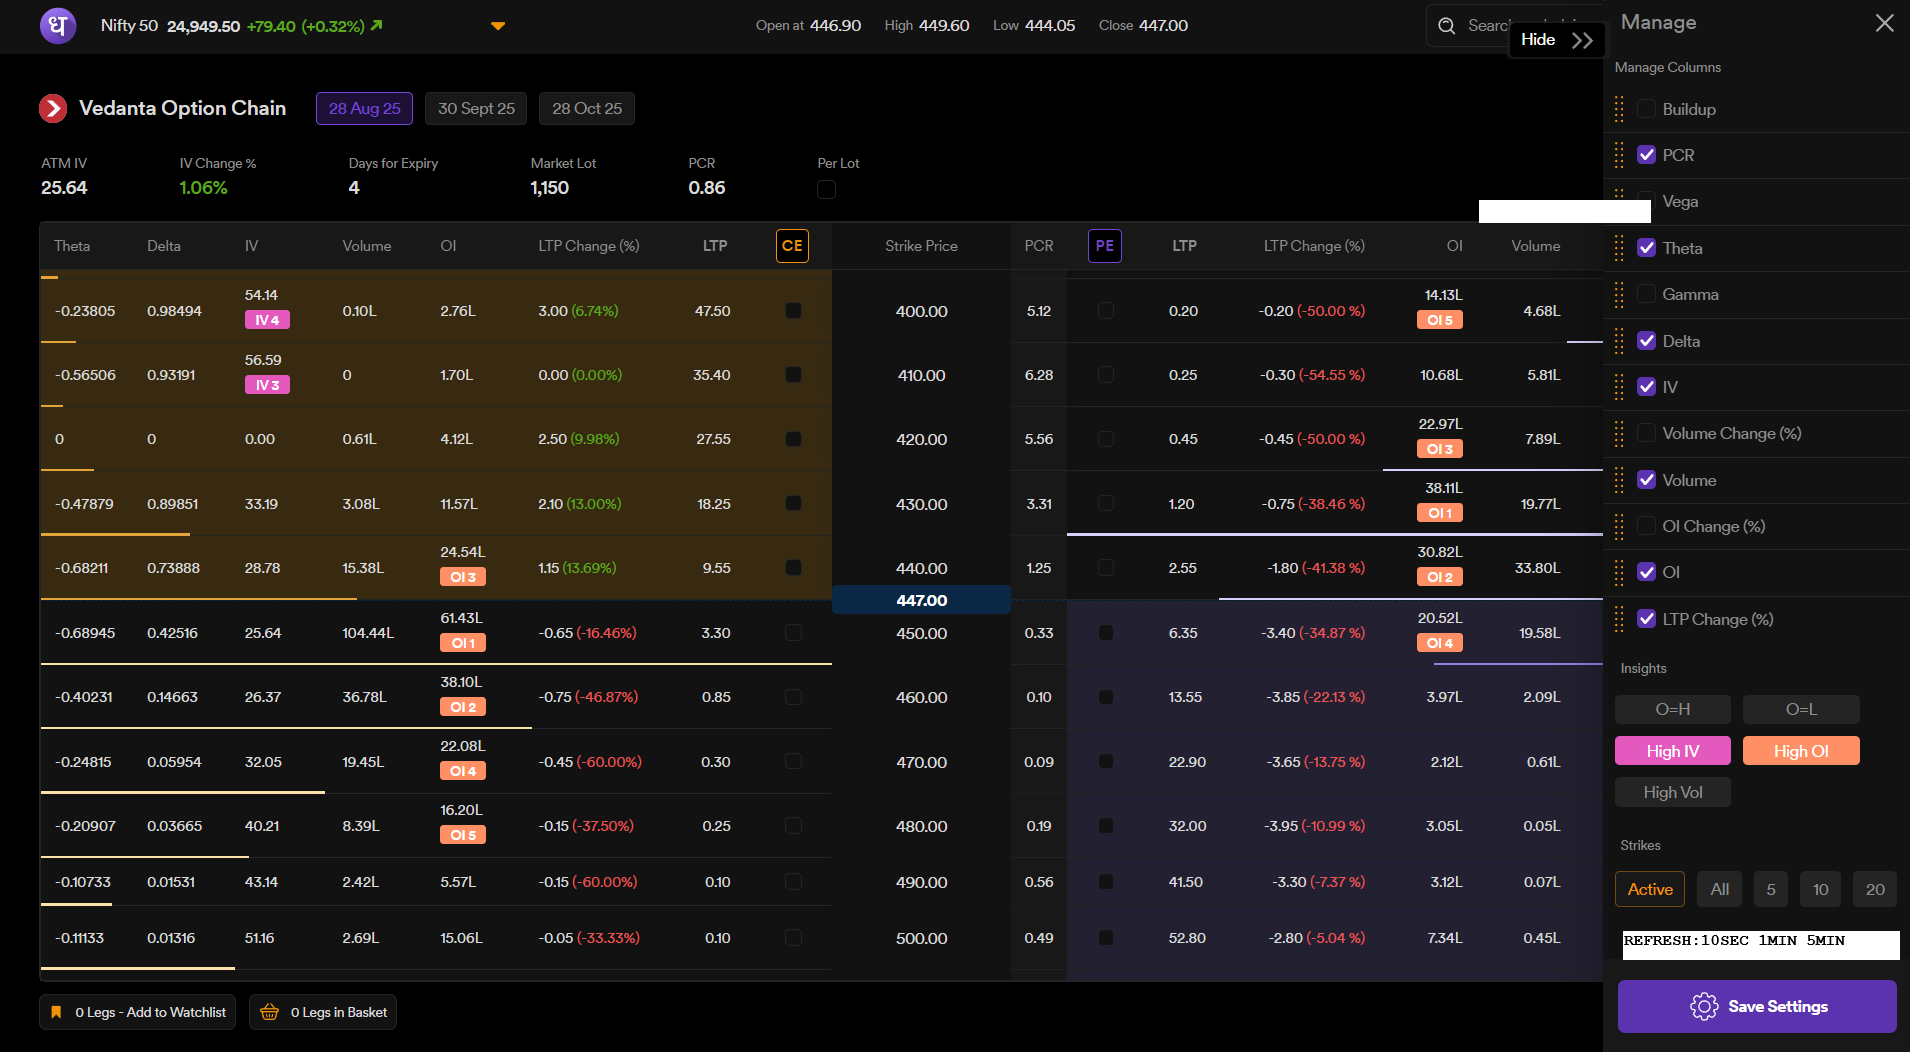Viewport: 1910px width, 1052px height.
Task: Click the search magnifier icon
Action: 1446,26
